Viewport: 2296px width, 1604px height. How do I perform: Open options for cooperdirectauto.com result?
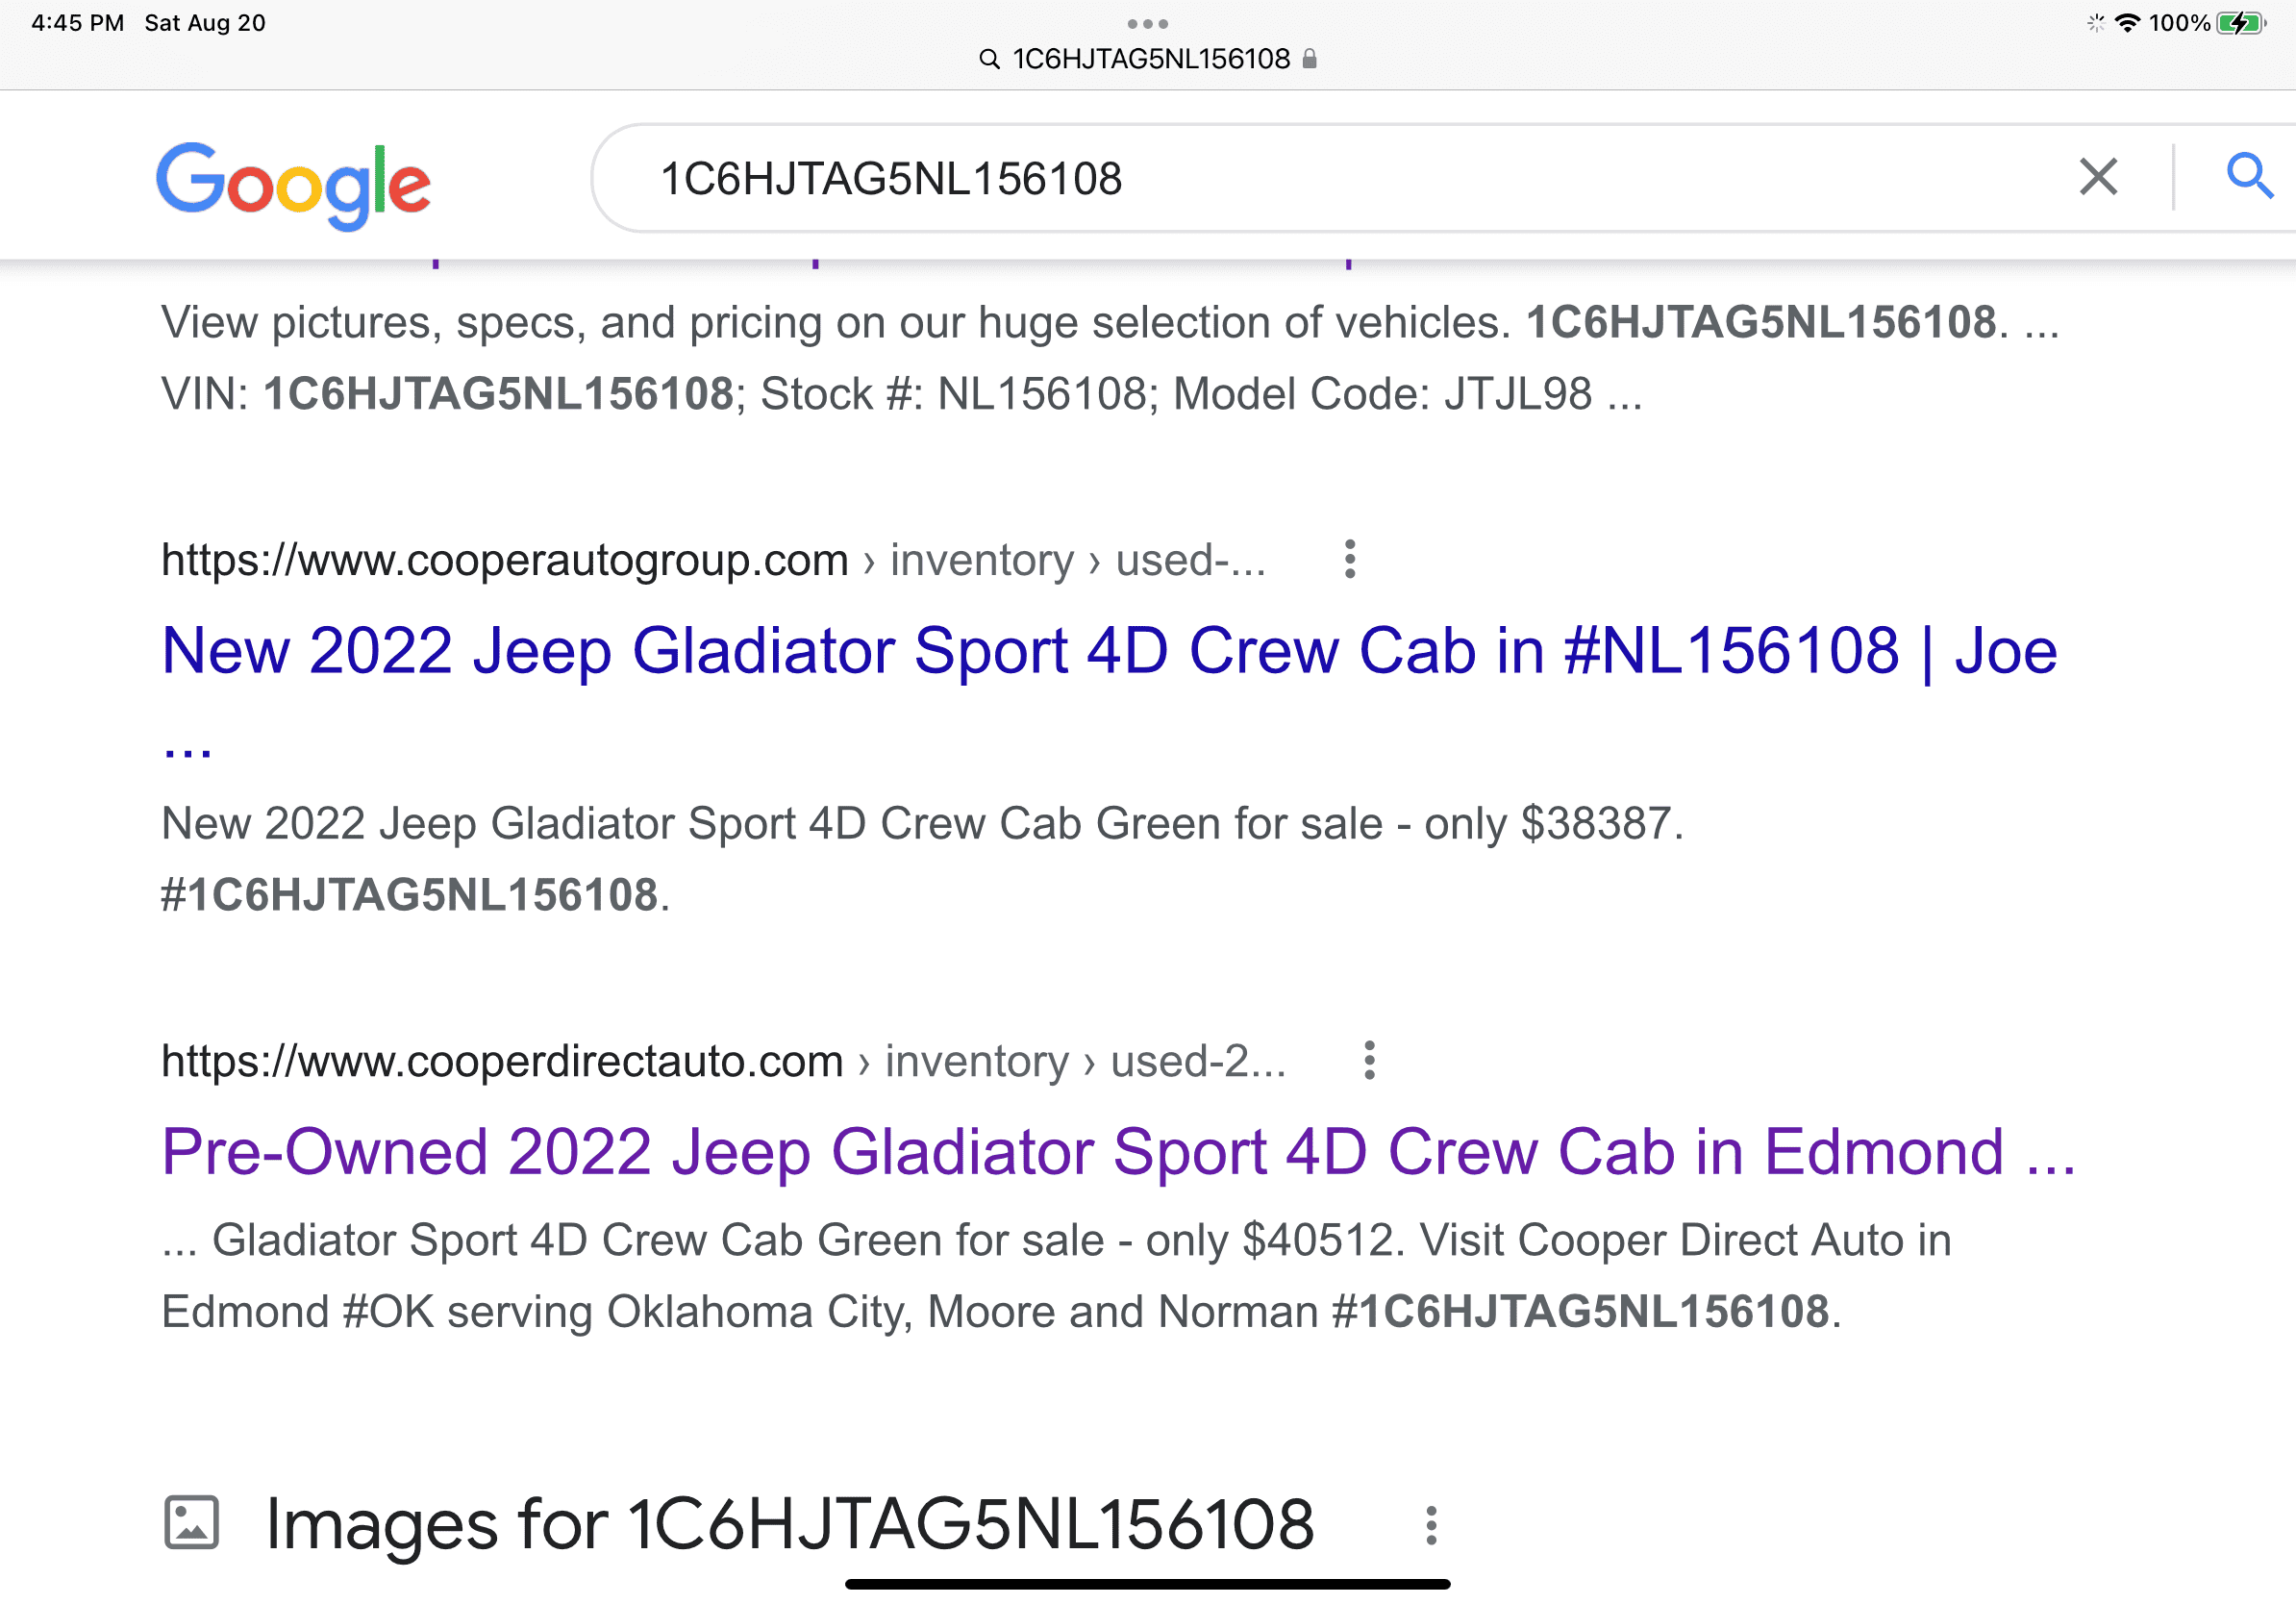pyautogui.click(x=1370, y=1060)
